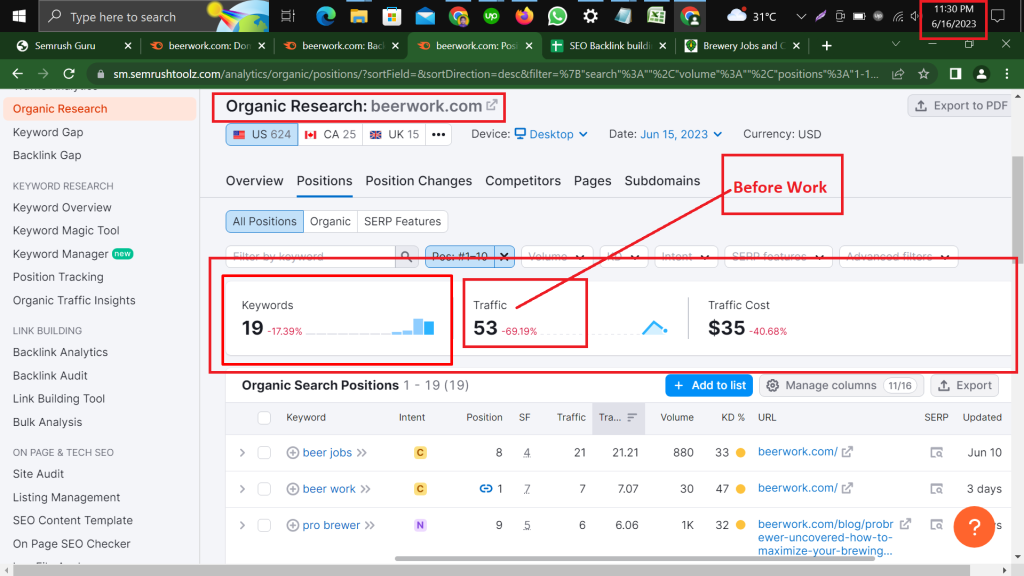The width and height of the screenshot is (1024, 576).
Task: Switch to the All Positions filter
Action: (264, 221)
